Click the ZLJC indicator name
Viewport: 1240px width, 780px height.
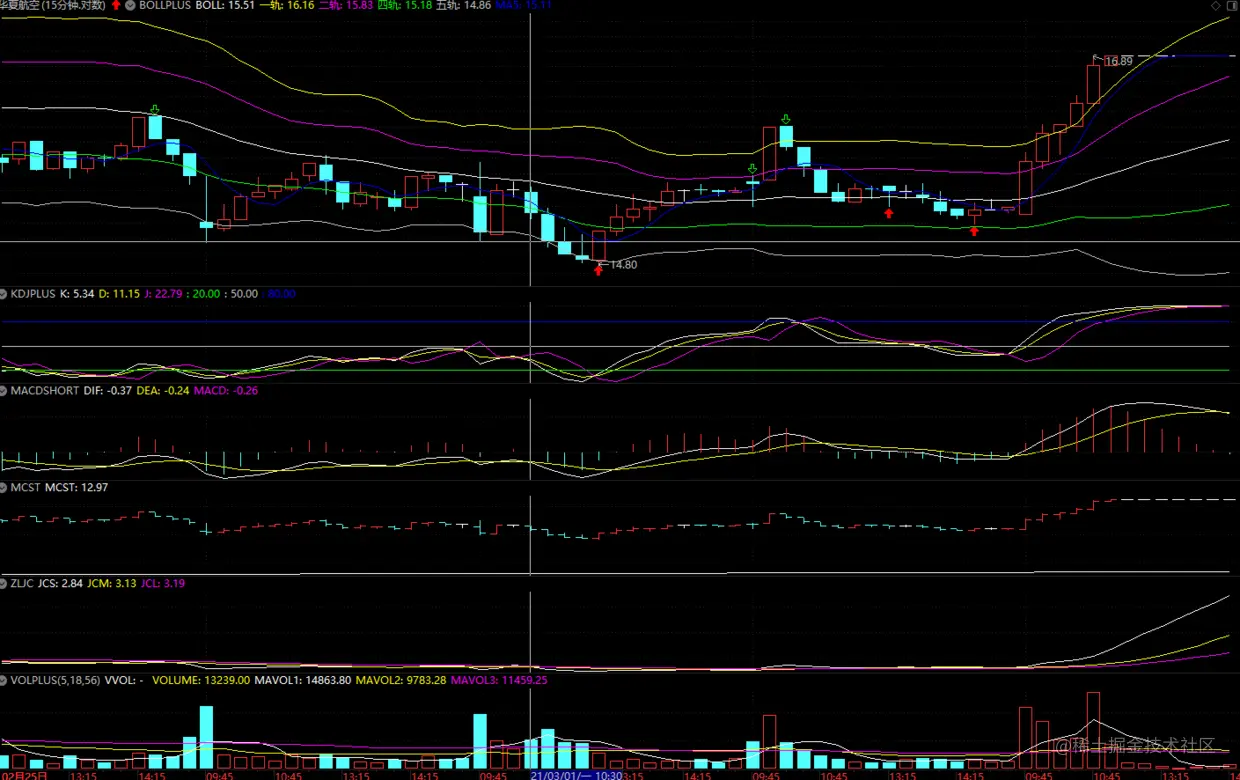tap(23, 583)
